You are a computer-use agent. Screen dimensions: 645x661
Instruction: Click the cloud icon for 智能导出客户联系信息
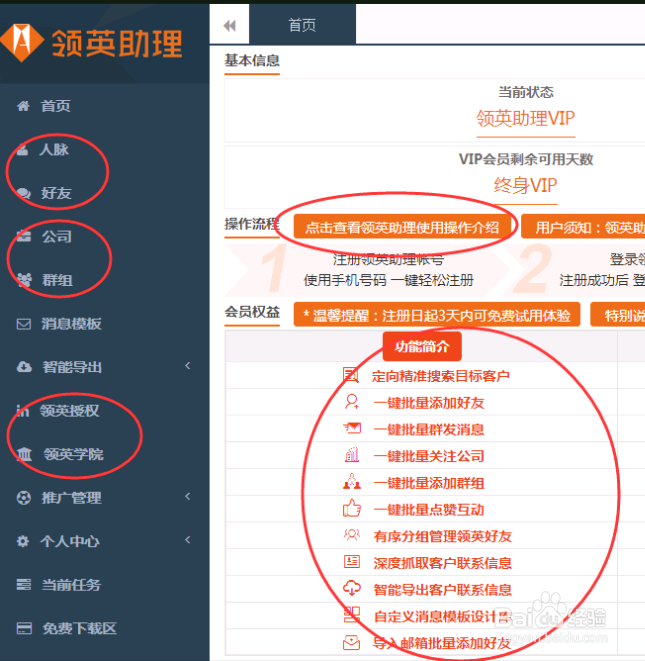click(352, 588)
